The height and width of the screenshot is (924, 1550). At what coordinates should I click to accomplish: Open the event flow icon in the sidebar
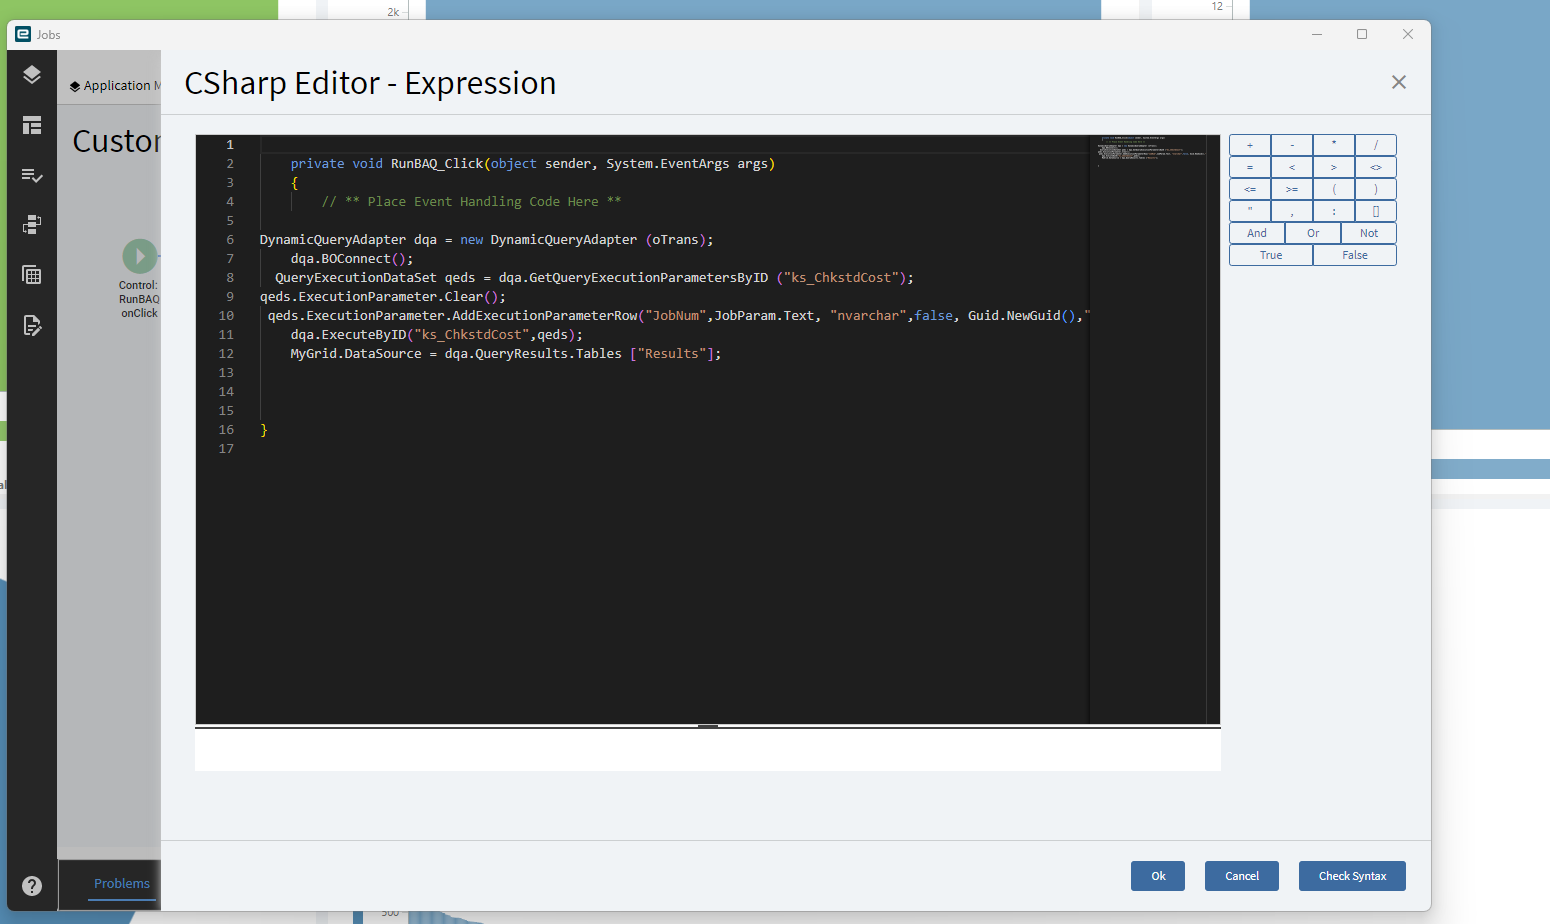pos(32,225)
